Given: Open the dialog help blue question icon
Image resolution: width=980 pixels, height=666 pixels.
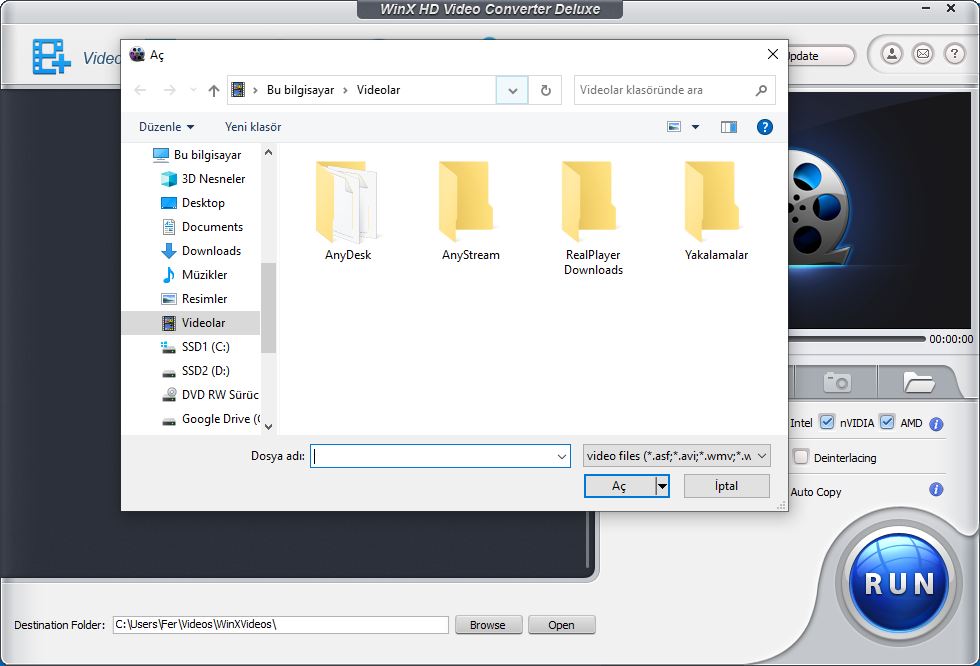Looking at the screenshot, I should click(x=764, y=127).
